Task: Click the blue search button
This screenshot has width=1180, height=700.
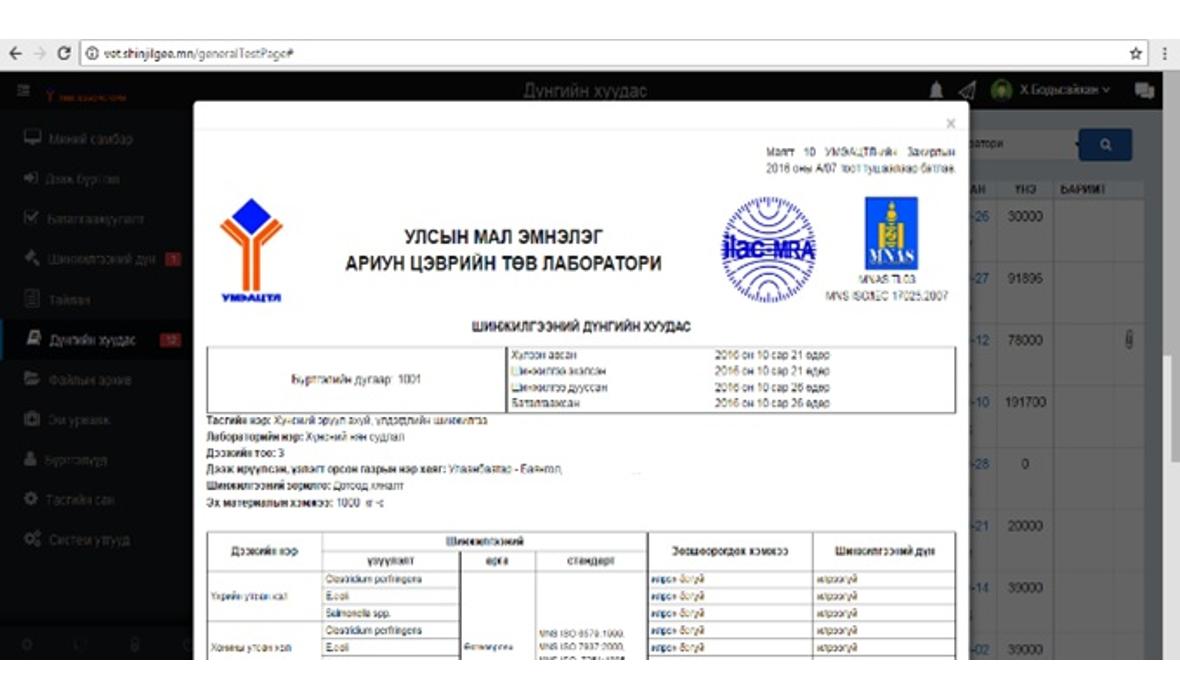Action: tap(1105, 145)
